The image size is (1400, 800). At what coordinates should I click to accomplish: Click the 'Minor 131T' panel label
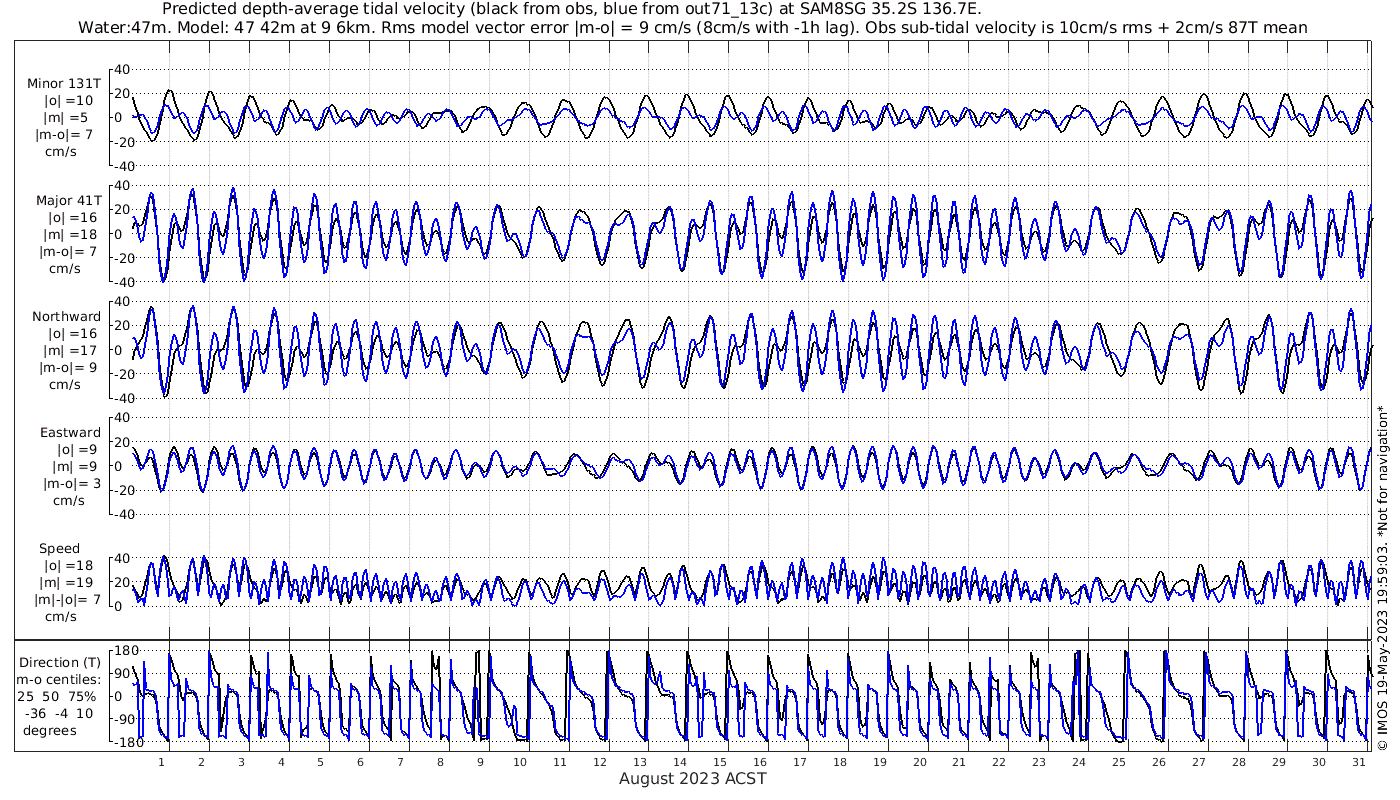point(64,84)
